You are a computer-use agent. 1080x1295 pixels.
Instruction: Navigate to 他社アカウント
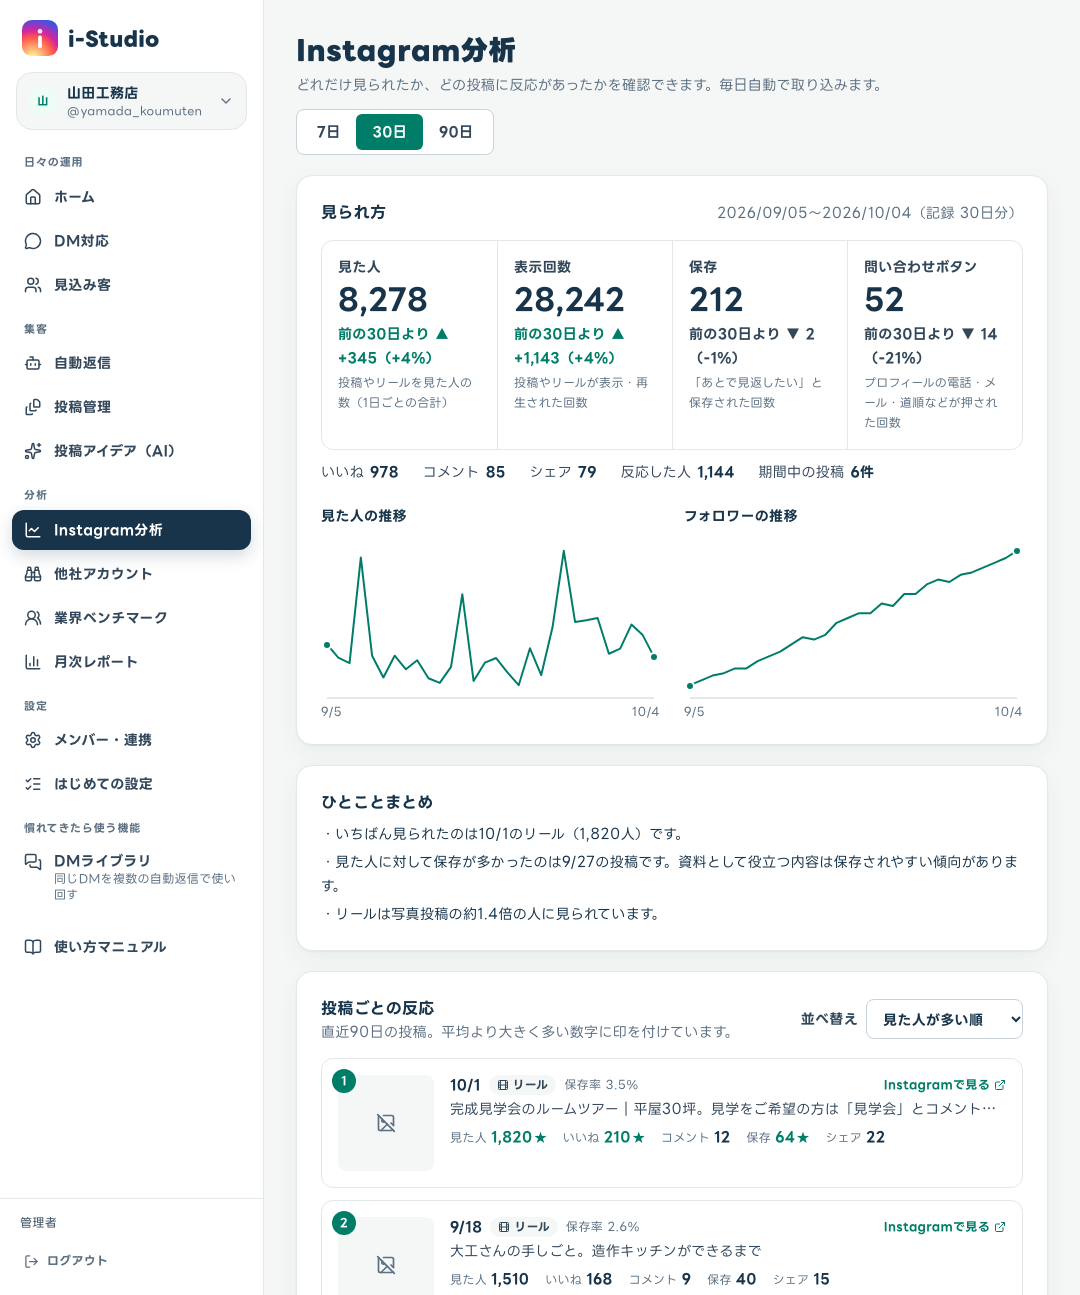(131, 574)
